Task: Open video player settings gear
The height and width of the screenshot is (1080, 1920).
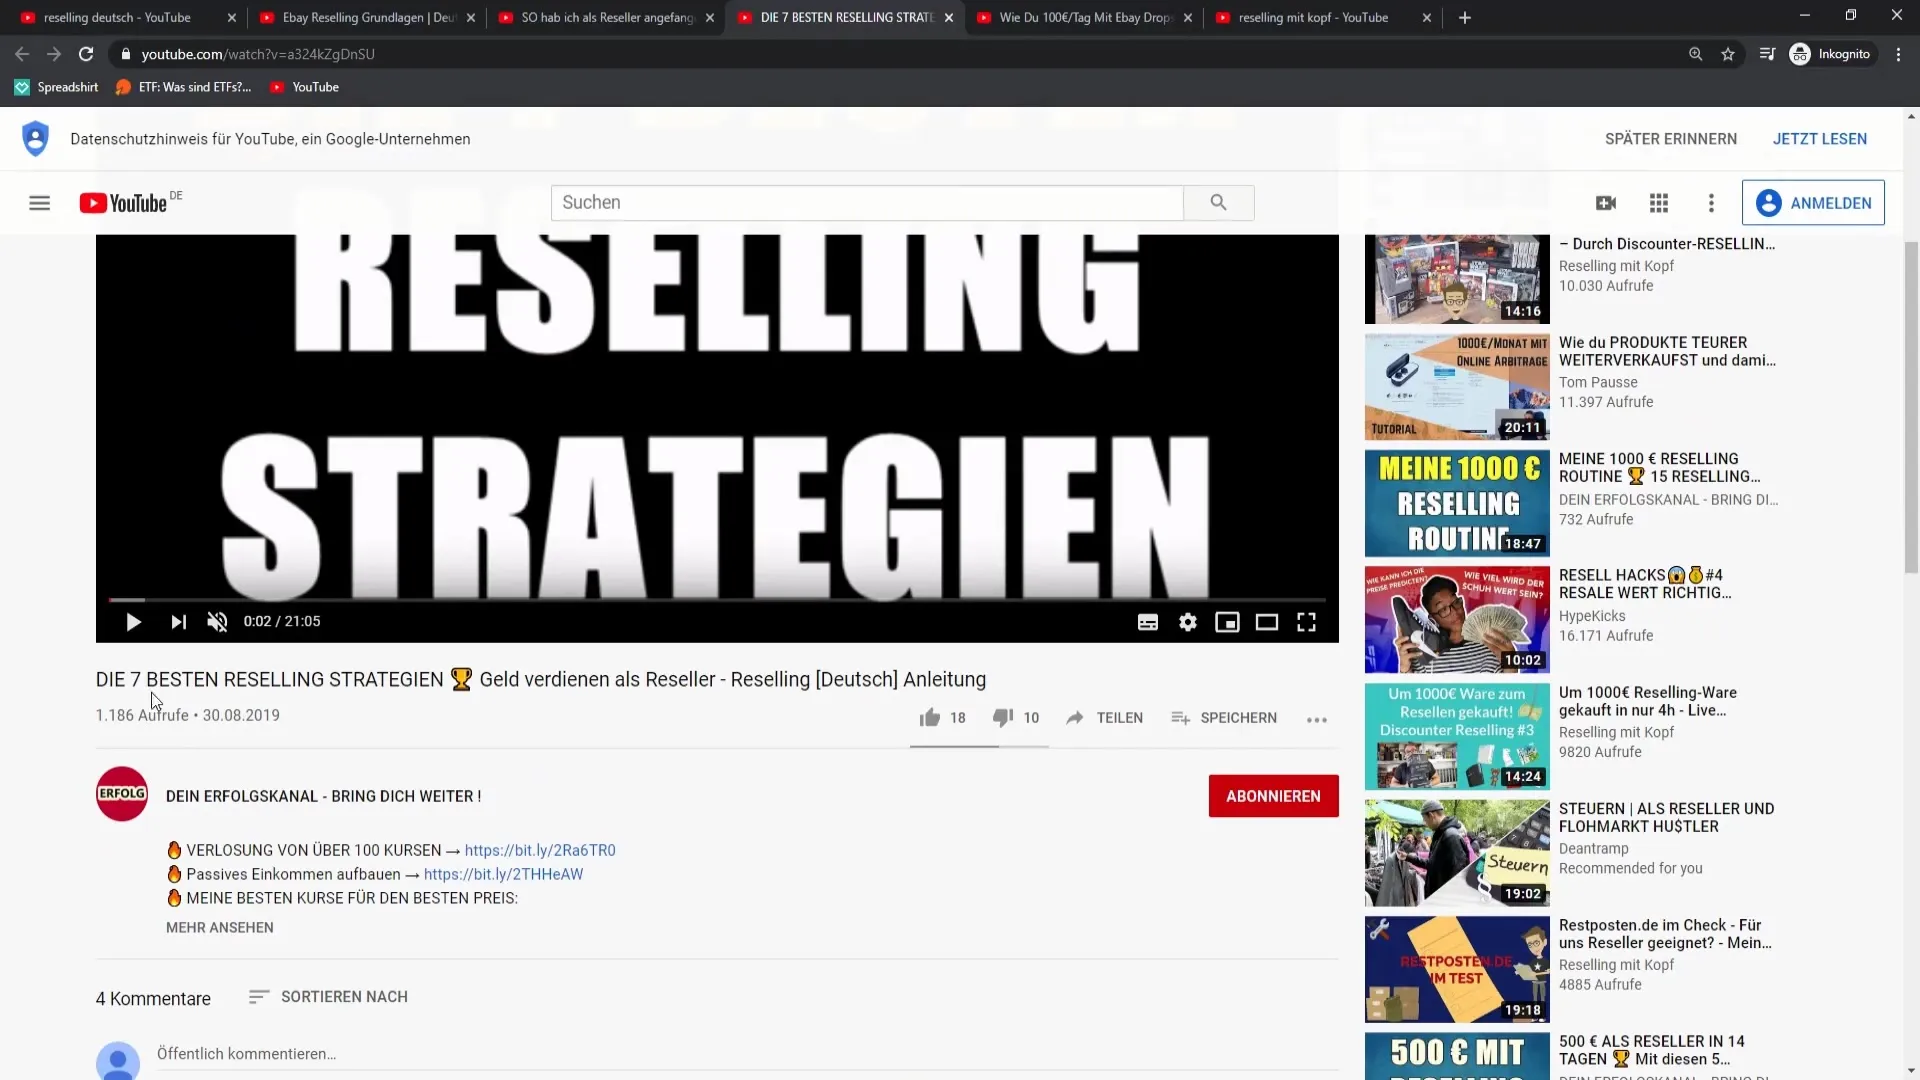Action: [1187, 622]
